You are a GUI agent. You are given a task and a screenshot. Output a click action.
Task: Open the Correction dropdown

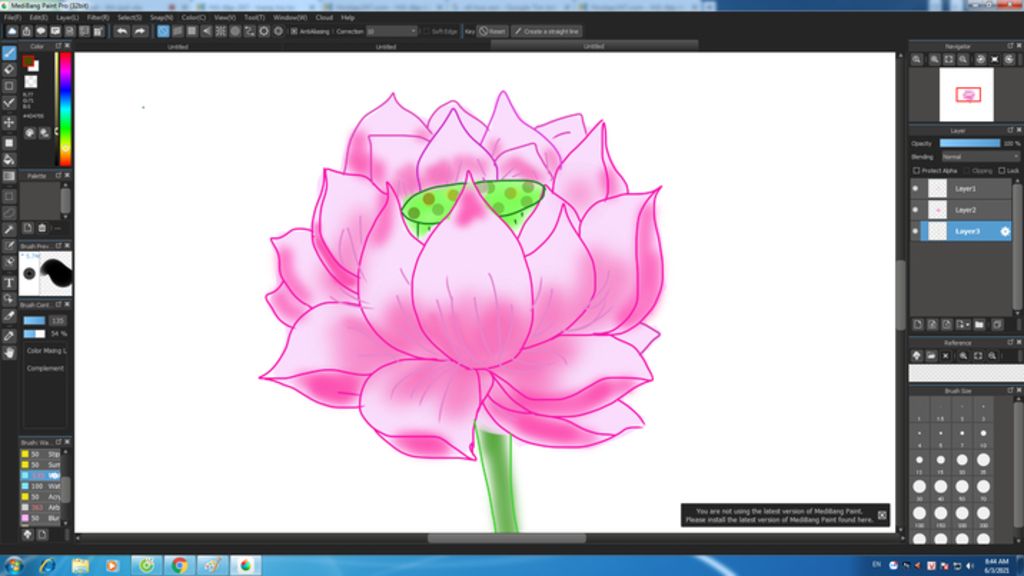click(x=391, y=31)
